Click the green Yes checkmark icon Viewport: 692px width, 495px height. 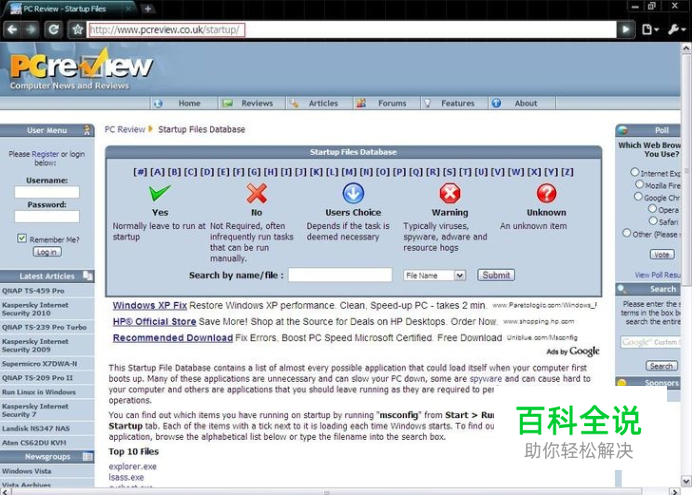tap(159, 193)
